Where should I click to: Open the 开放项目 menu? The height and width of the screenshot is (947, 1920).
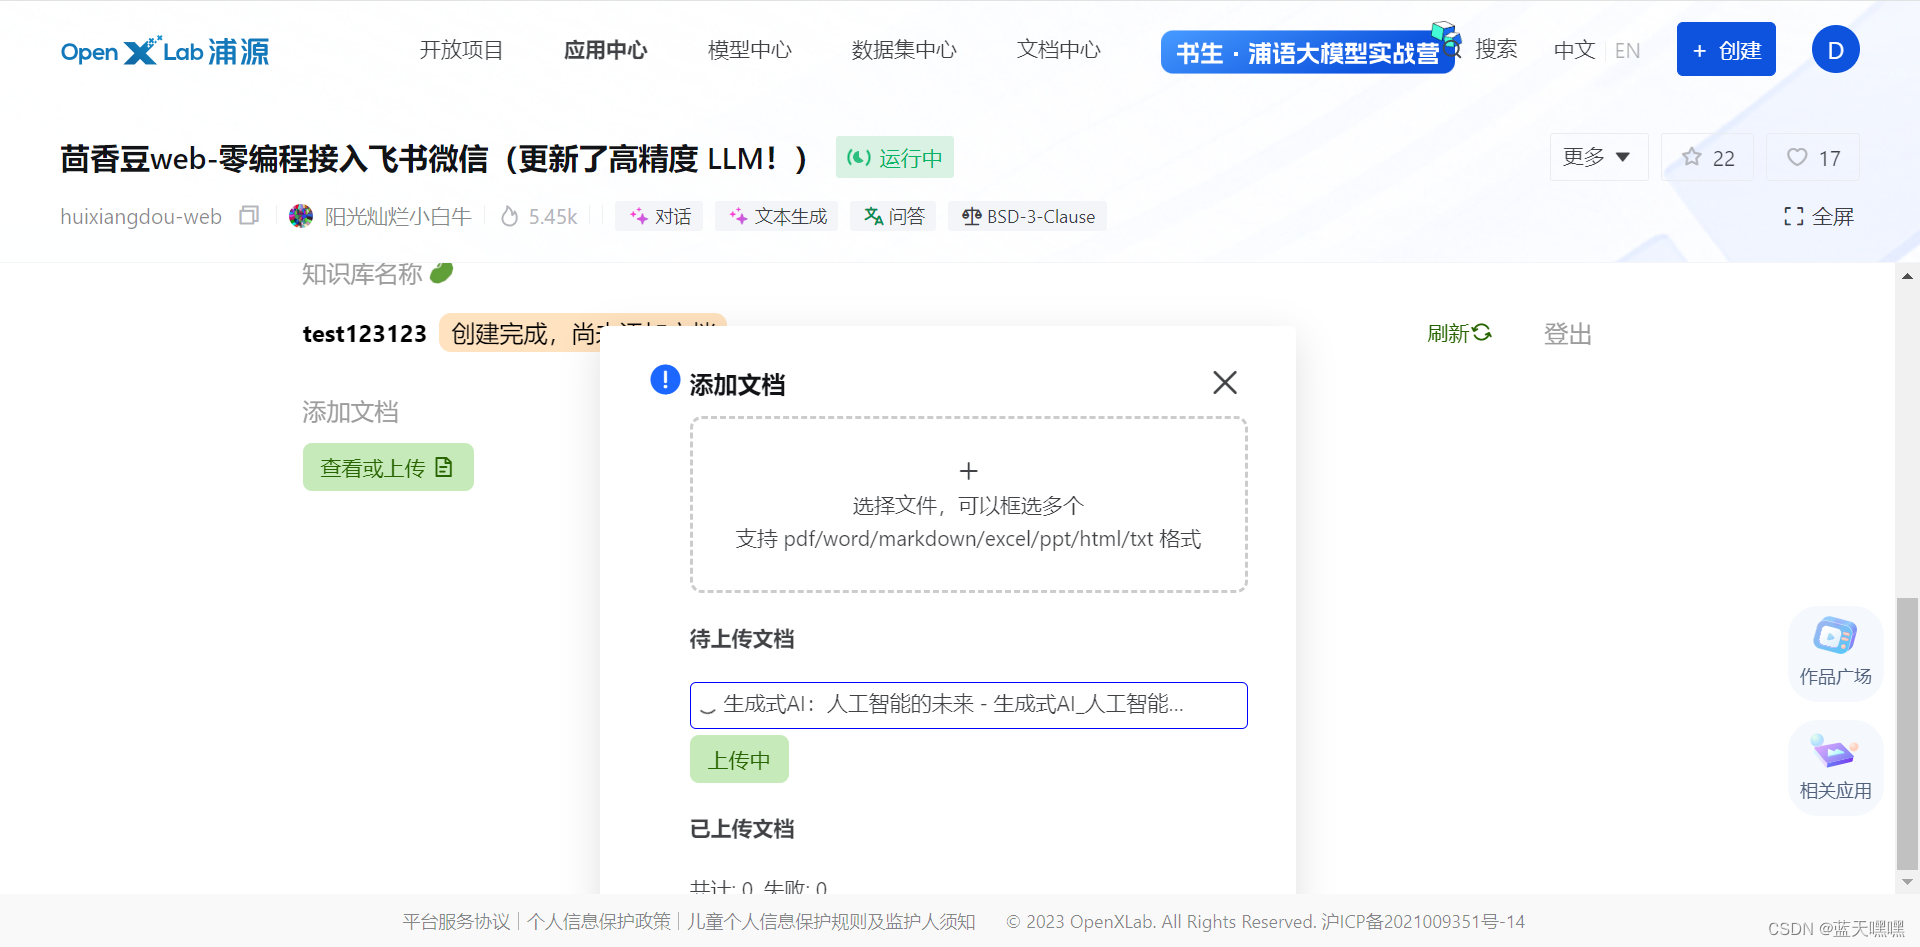(x=461, y=50)
